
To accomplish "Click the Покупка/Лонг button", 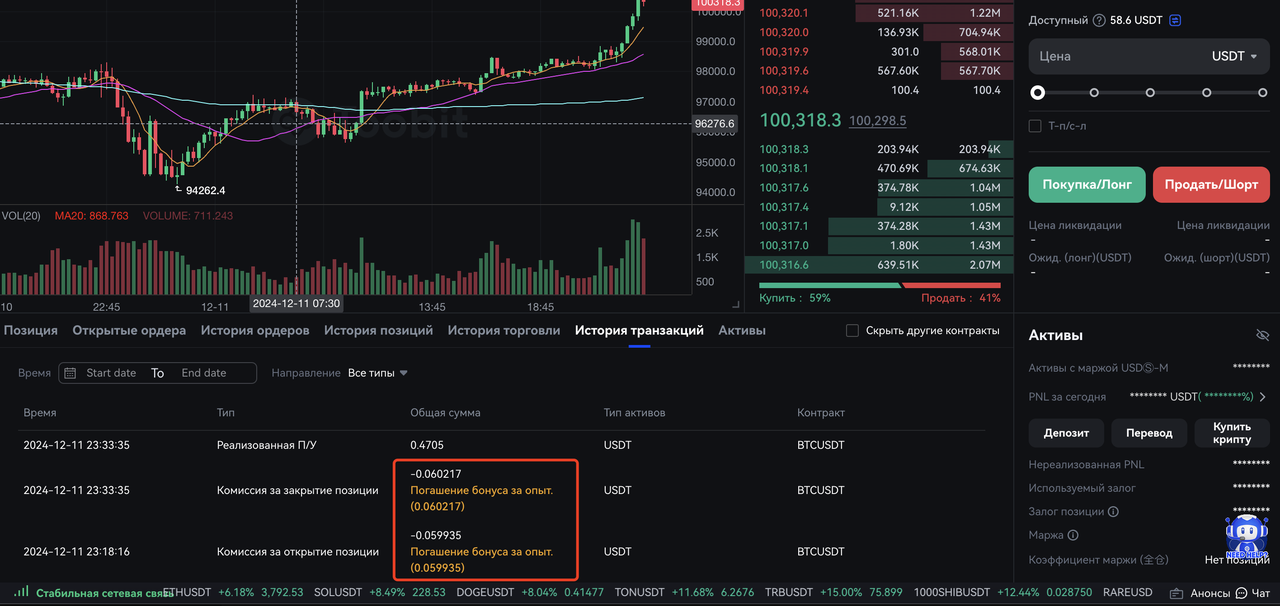I will tap(1087, 185).
